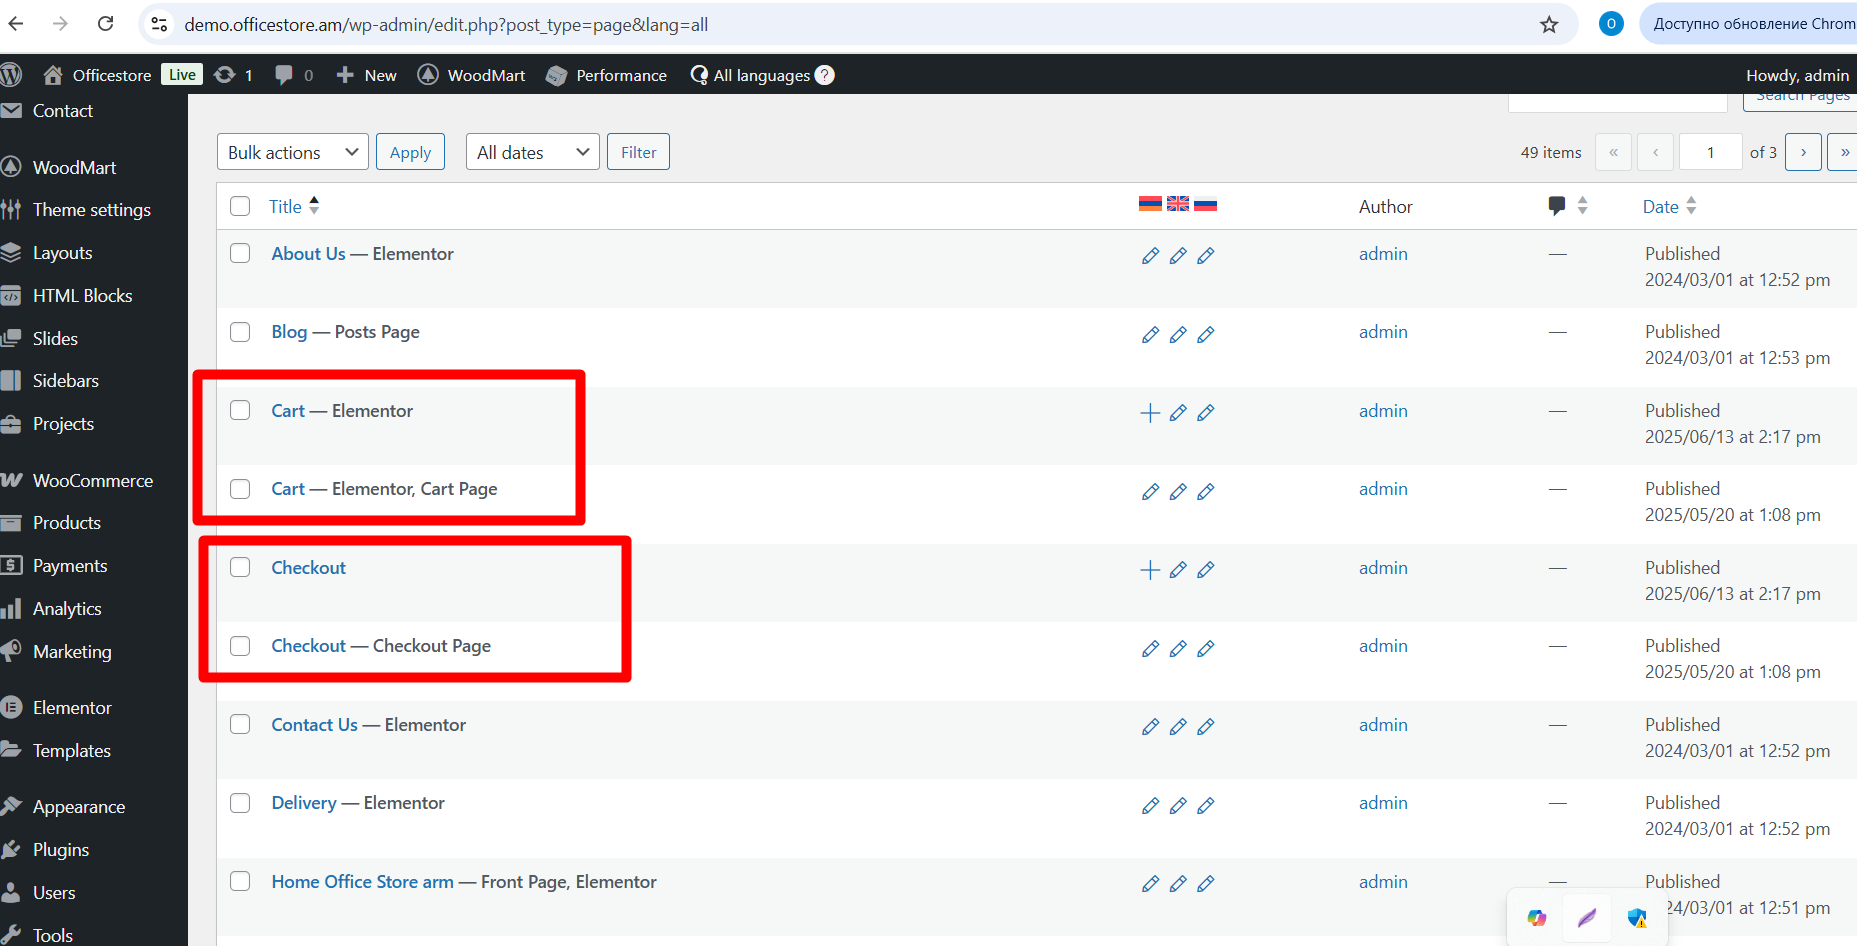Viewport: 1857px width, 946px height.
Task: Click the updates refresh icon in admin bar
Action: click(x=225, y=75)
